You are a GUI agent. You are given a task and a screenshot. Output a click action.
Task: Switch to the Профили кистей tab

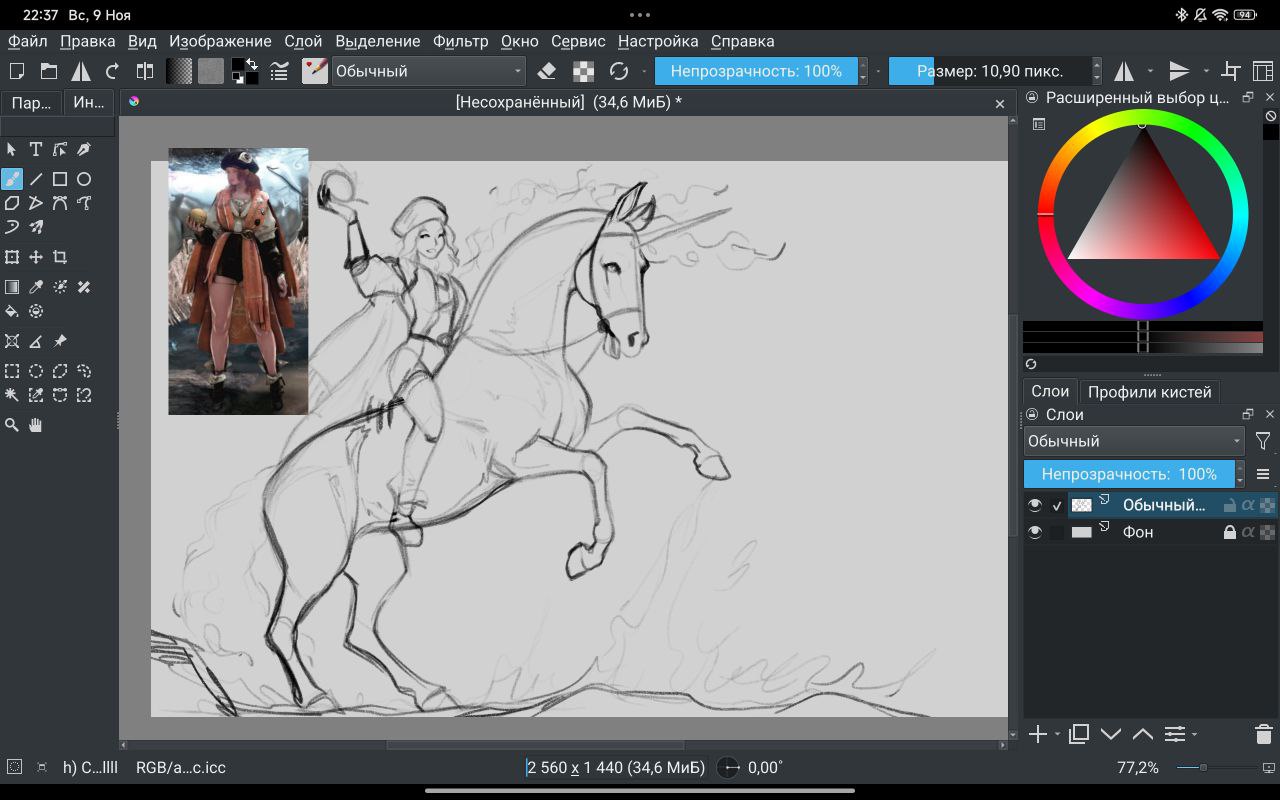(x=1149, y=392)
